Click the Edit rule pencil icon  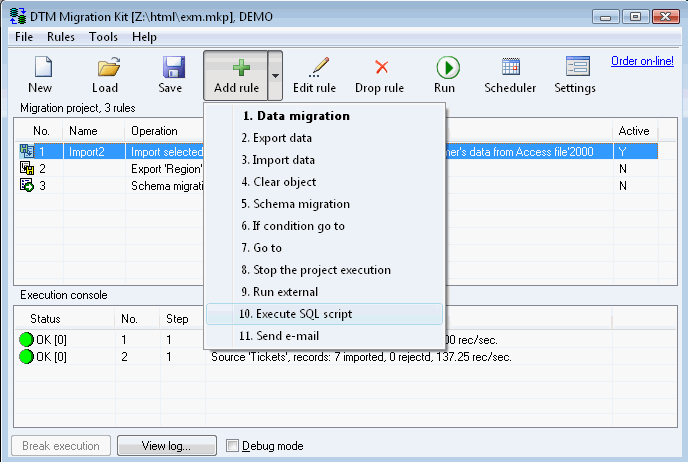point(319,67)
